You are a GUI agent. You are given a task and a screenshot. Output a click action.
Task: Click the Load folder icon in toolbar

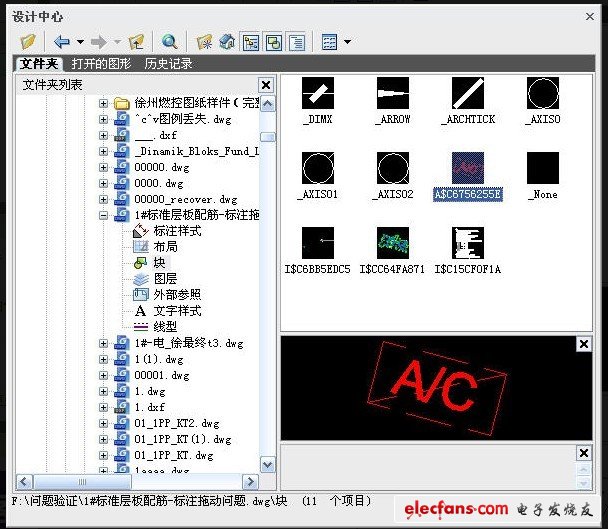[x=28, y=41]
